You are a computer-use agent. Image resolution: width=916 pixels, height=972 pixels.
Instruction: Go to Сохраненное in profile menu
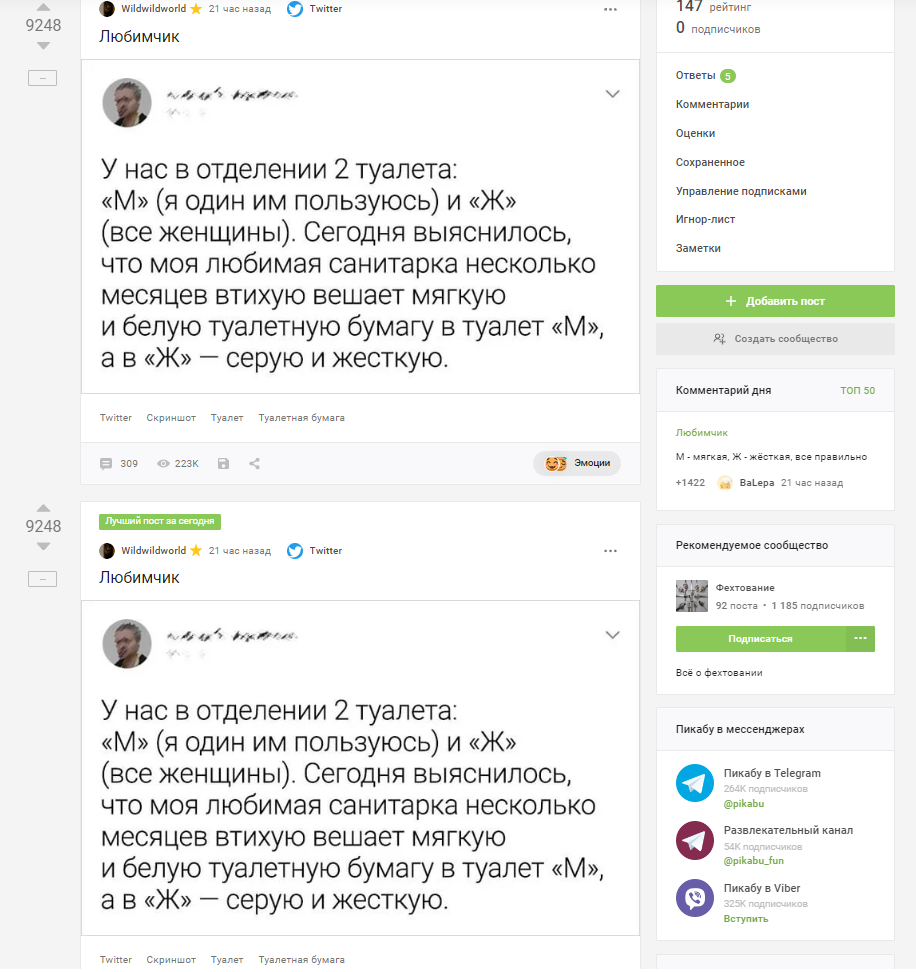pyautogui.click(x=710, y=162)
